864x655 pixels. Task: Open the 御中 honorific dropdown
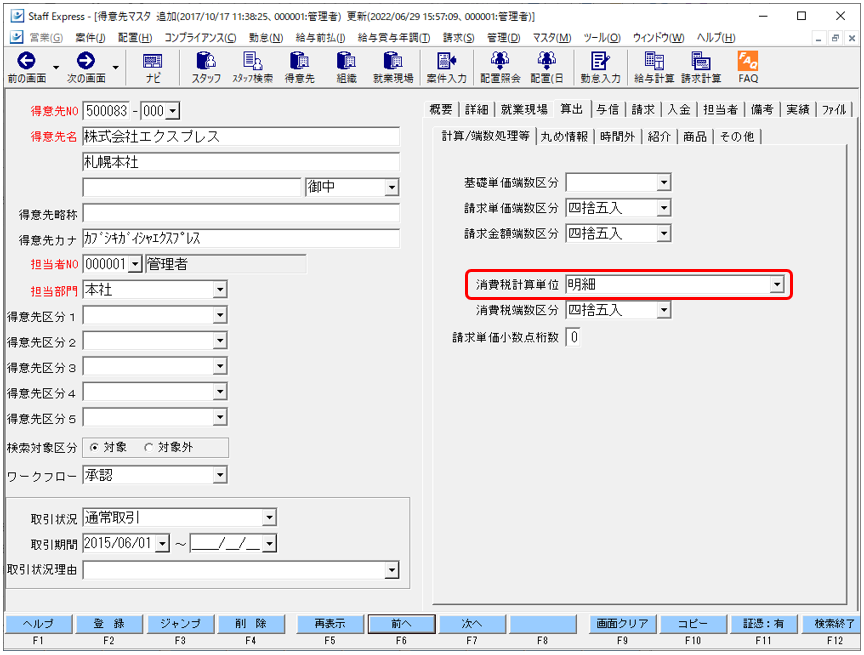(391, 187)
